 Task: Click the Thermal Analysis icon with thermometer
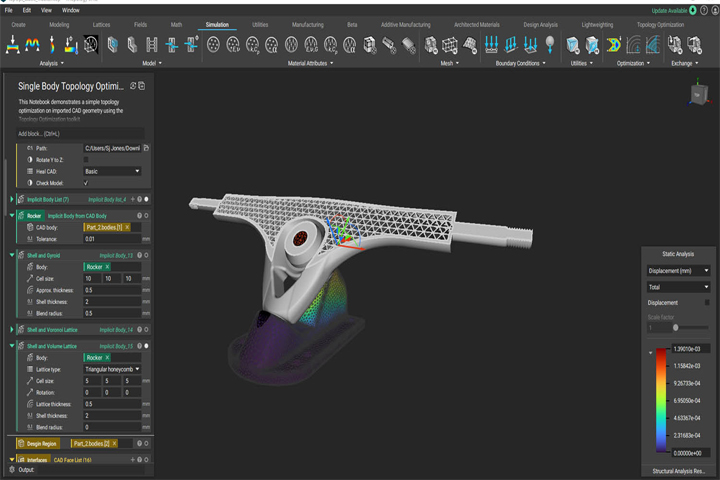click(71, 45)
